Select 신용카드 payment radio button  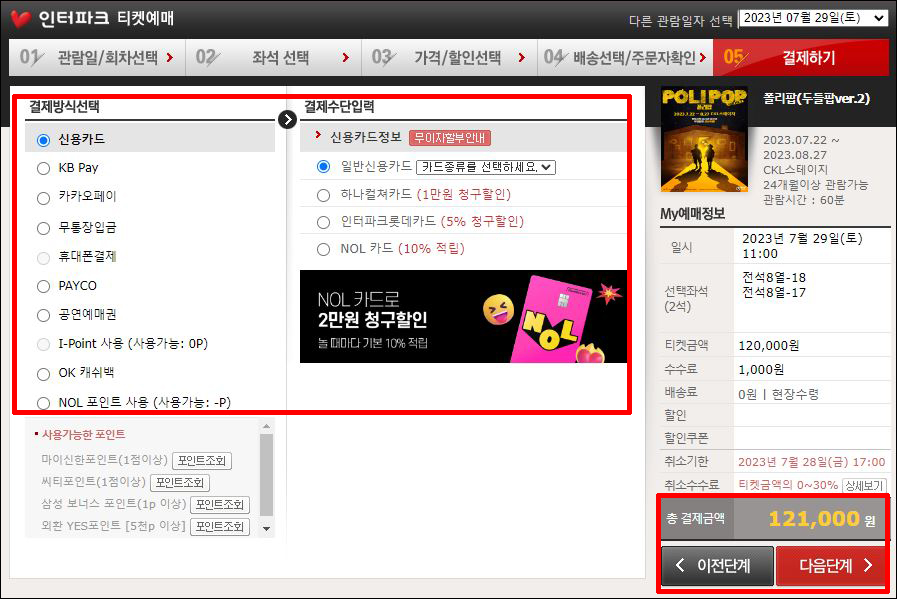coord(43,140)
